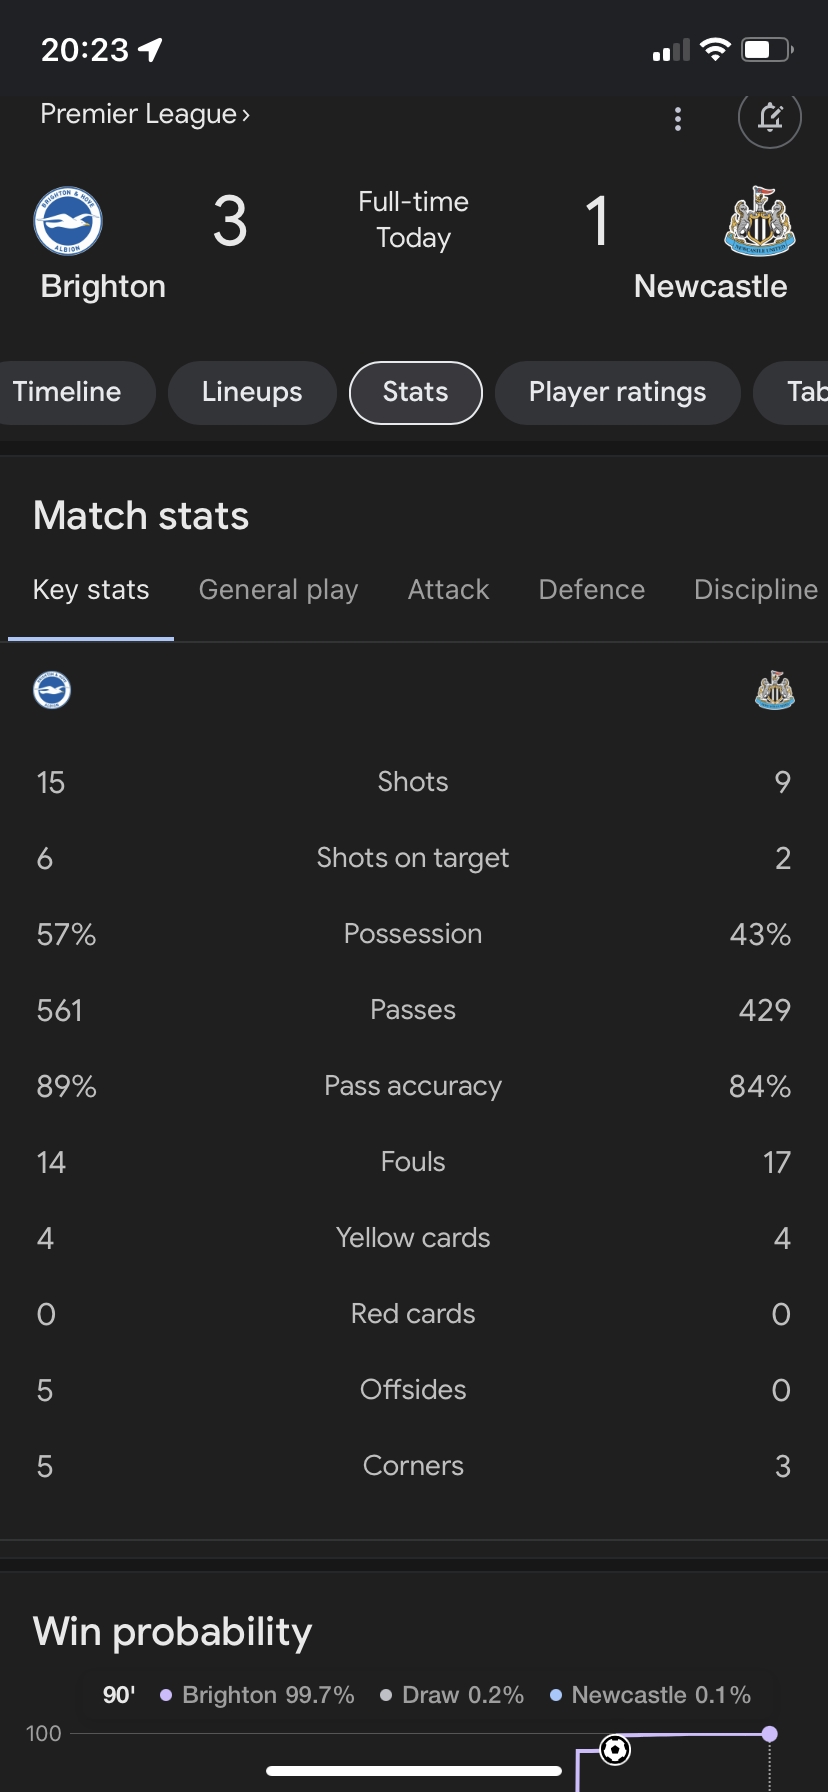
Task: Tap the Brighton team name
Action: (x=103, y=287)
